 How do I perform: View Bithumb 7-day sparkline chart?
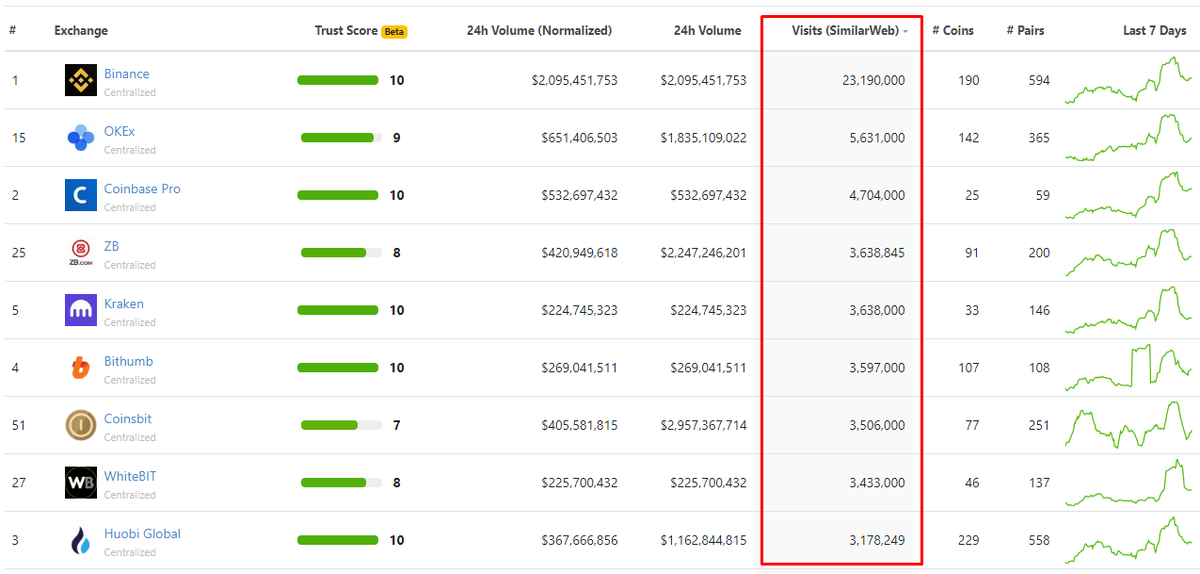pos(1129,368)
